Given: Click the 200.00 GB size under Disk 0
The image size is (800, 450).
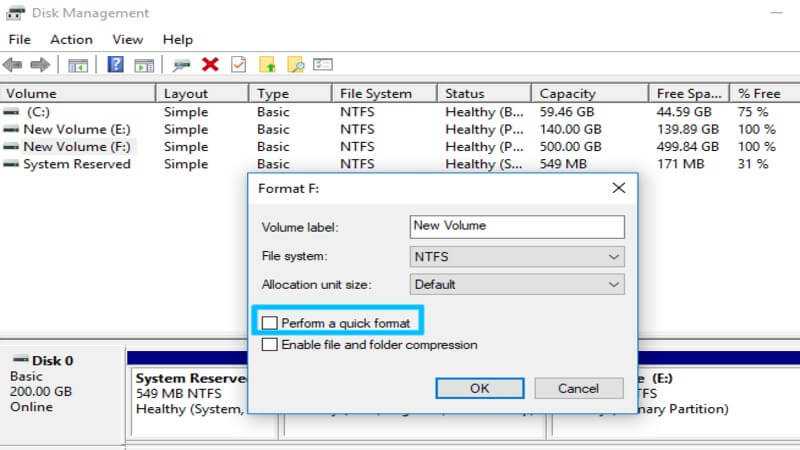Looking at the screenshot, I should [x=41, y=391].
